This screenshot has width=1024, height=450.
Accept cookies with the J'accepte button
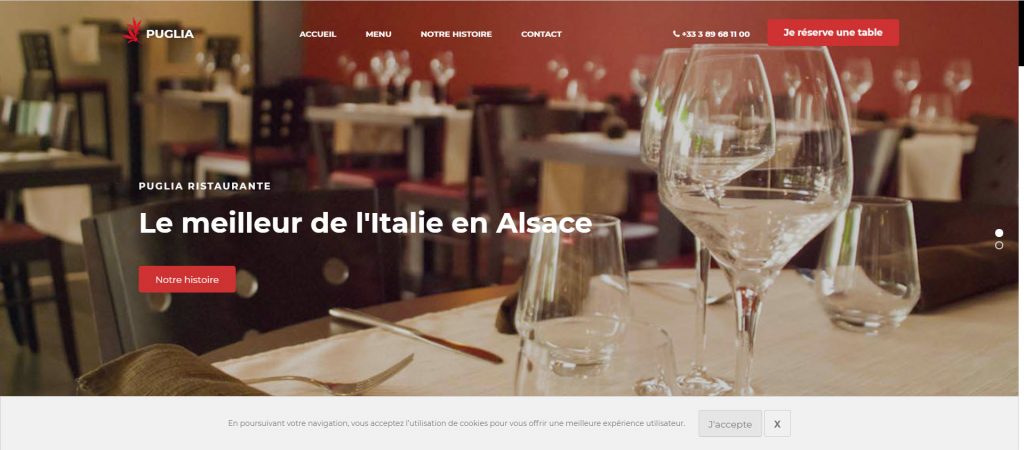click(729, 423)
